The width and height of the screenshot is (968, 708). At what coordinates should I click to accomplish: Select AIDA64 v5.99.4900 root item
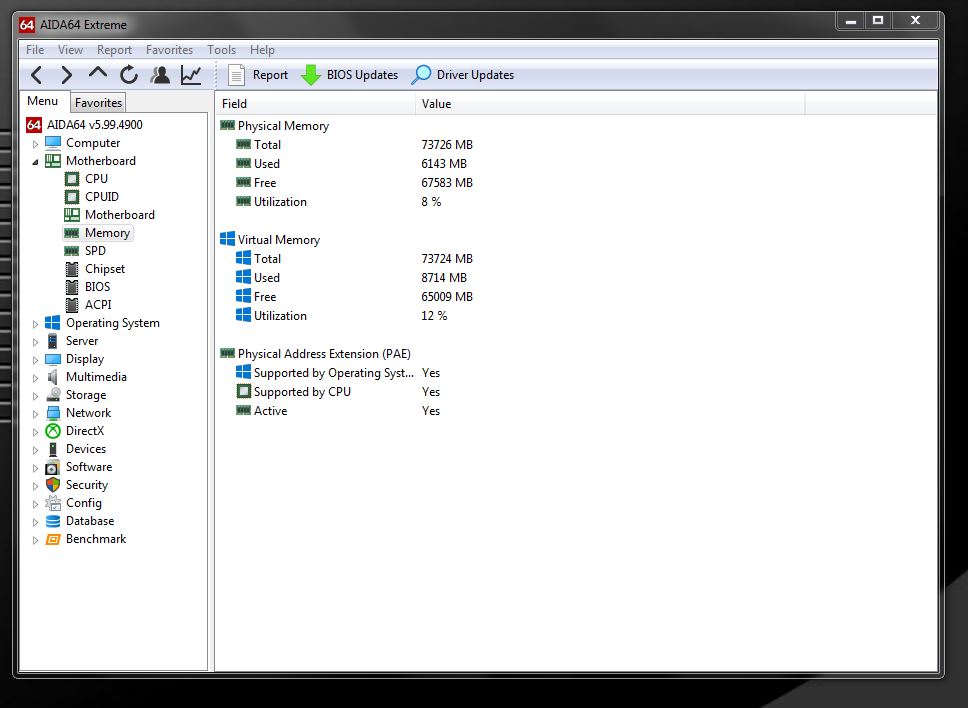point(94,125)
